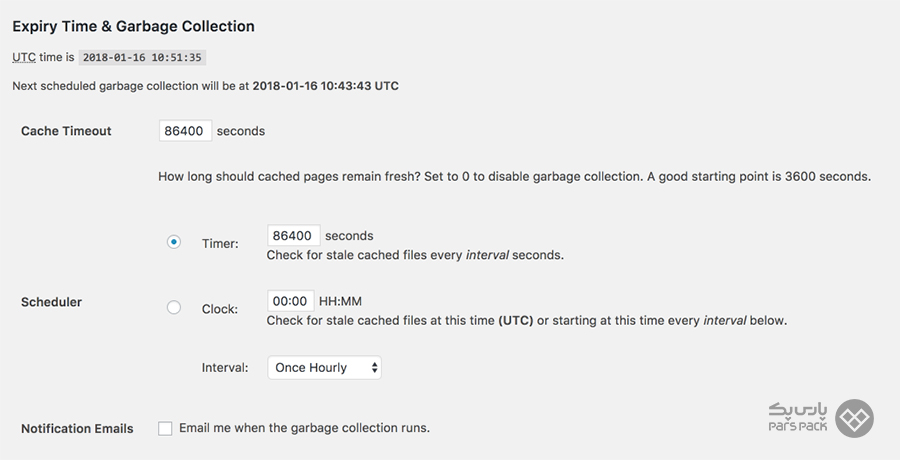Viewport: 900px width, 460px height.
Task: Focus the Cache Timeout seconds field
Action: point(185,131)
